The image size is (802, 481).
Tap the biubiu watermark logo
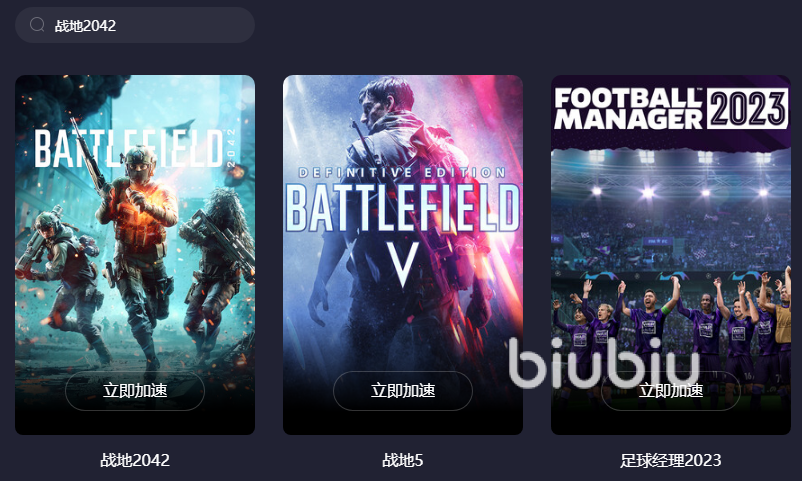coord(605,362)
